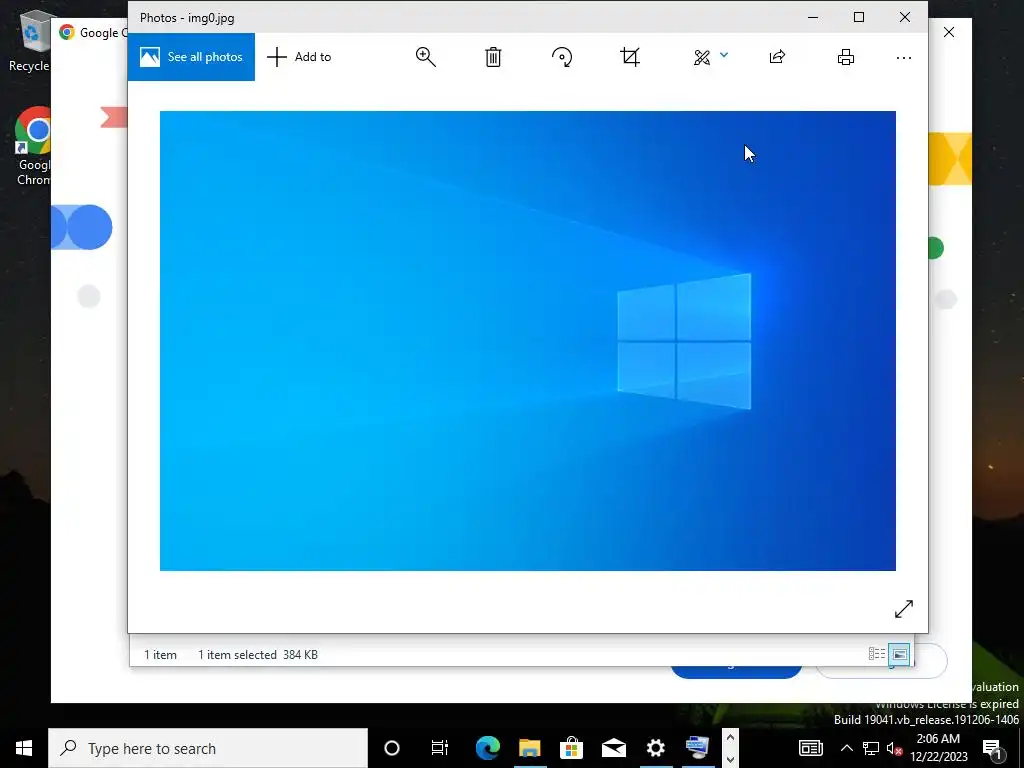The image size is (1024, 768).
Task: Minimize the Photos window
Action: point(813,18)
